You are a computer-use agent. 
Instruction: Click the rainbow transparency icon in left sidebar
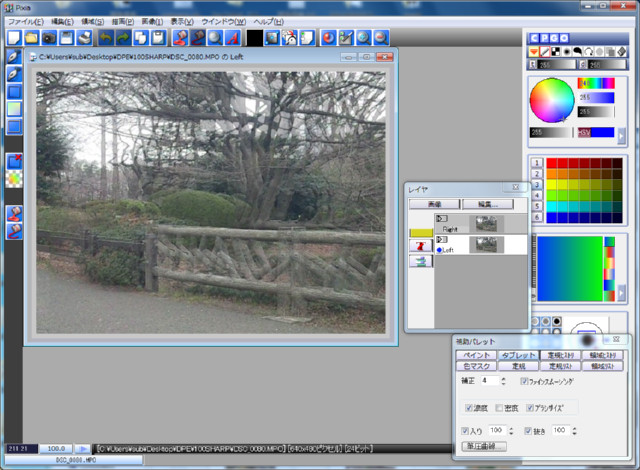(14, 179)
